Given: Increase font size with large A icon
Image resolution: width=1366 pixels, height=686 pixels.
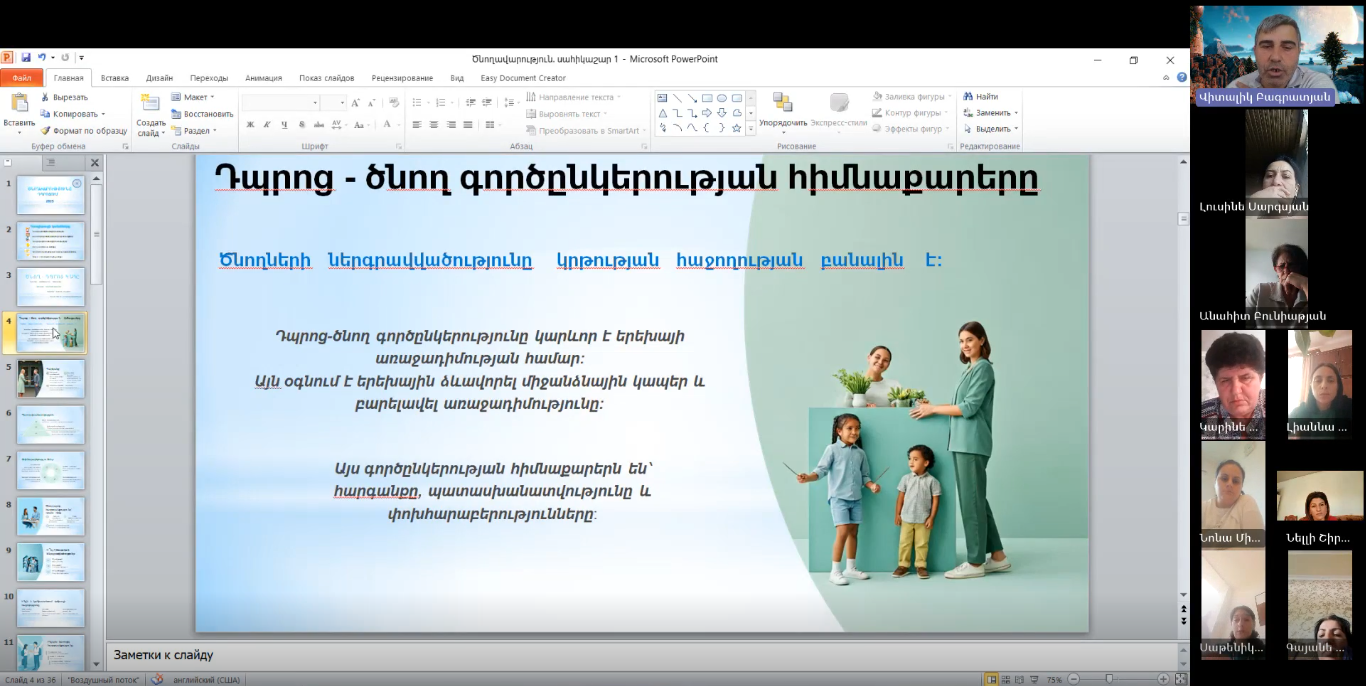Looking at the screenshot, I should tap(356, 102).
